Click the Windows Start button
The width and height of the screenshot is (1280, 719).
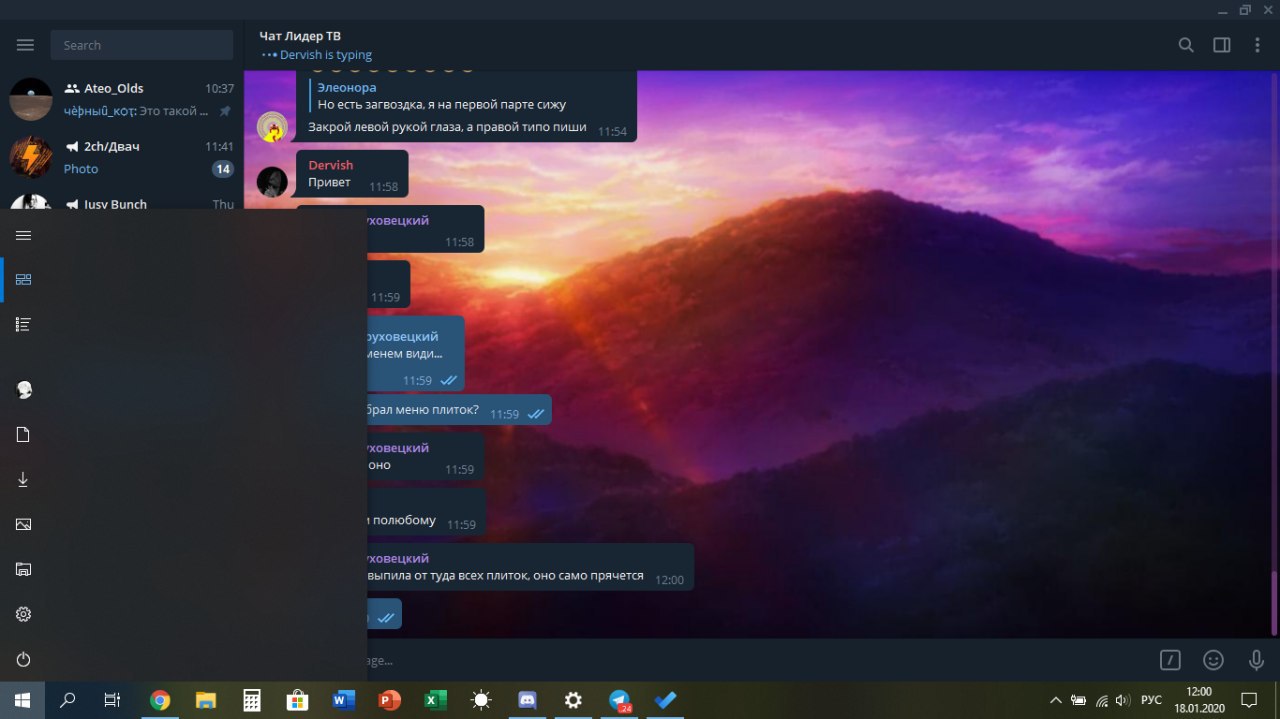point(22,700)
